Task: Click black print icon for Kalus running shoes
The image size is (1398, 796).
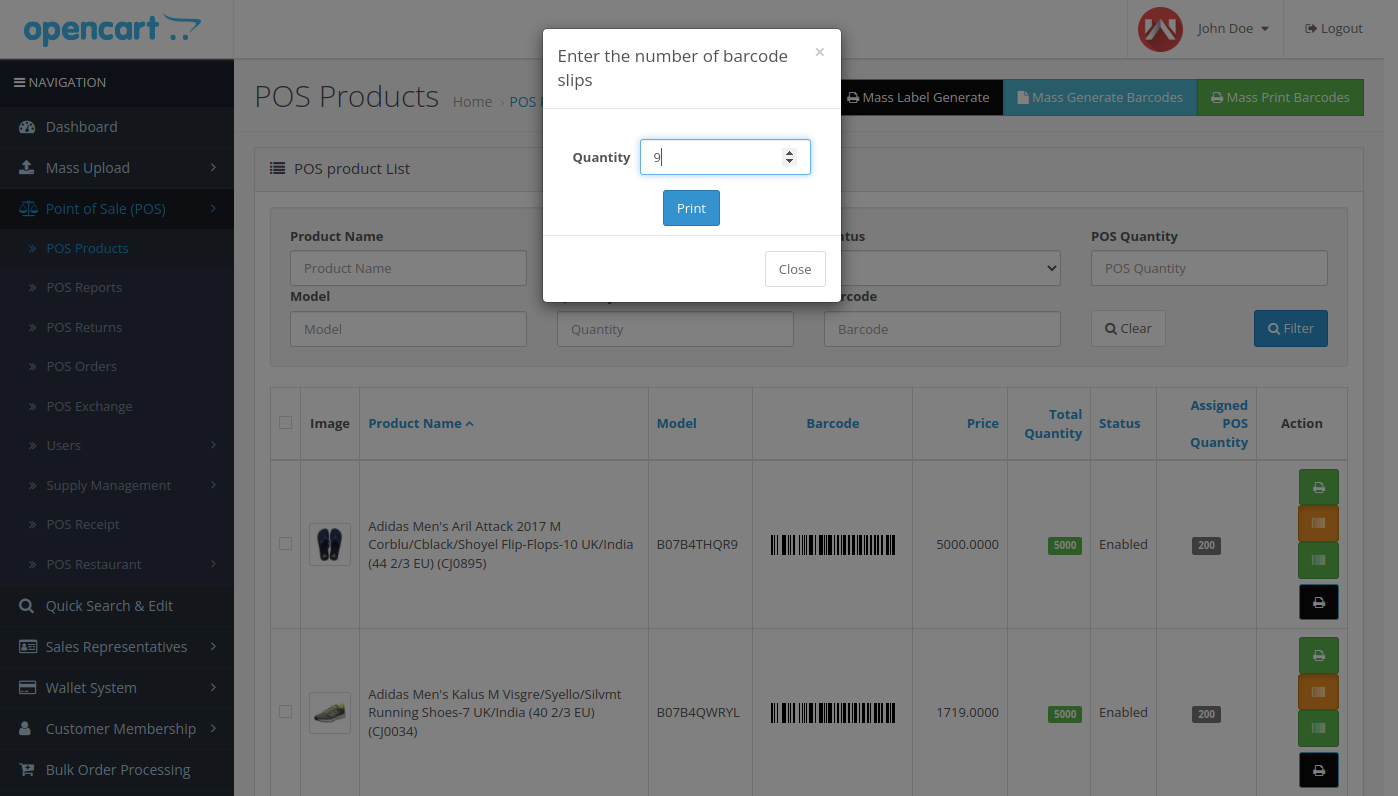Action: point(1318,770)
